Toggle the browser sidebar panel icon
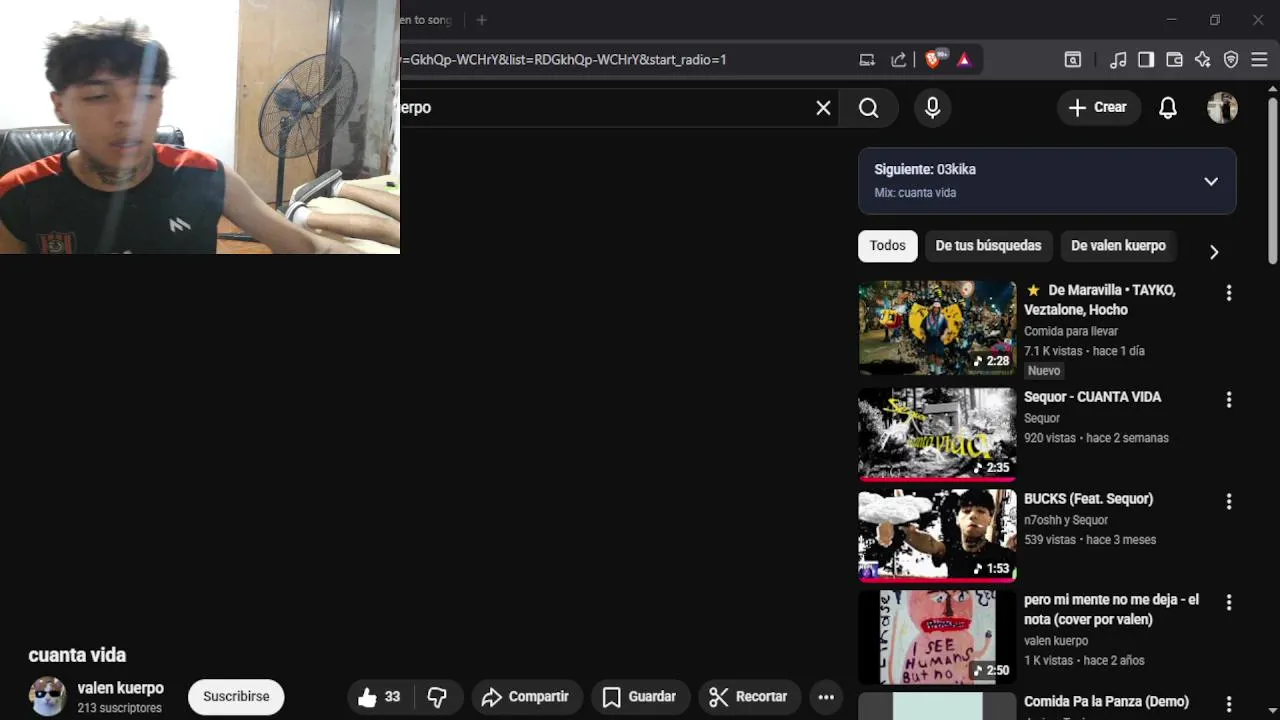Viewport: 1280px width, 720px height. pos(1146,60)
